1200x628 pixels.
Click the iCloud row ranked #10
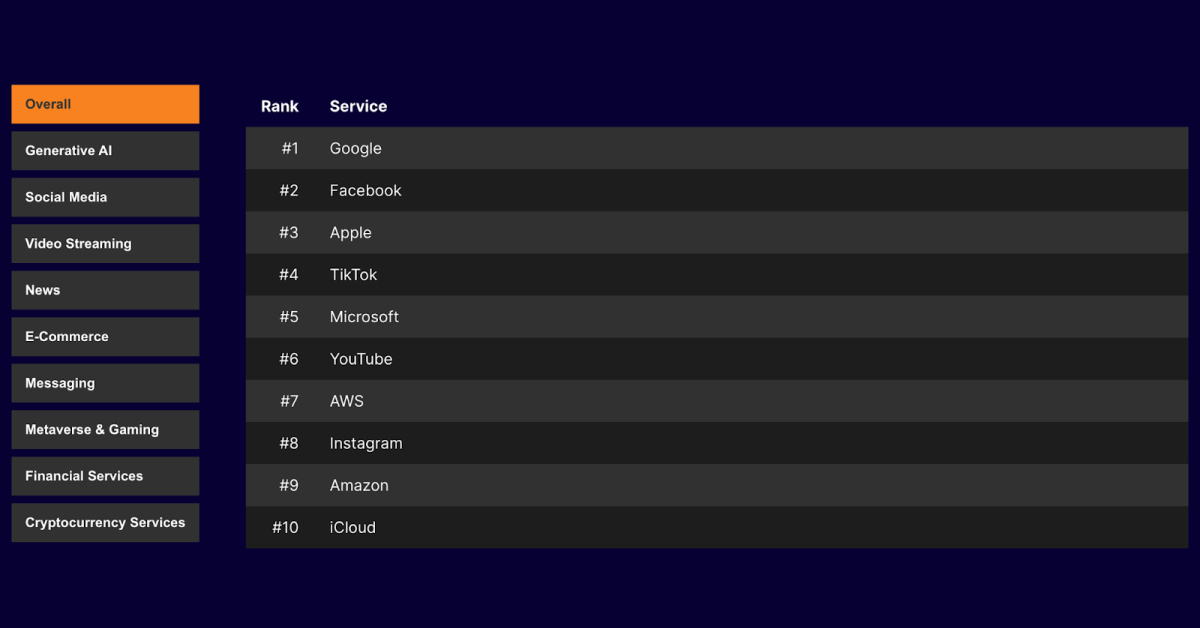pyautogui.click(x=352, y=527)
